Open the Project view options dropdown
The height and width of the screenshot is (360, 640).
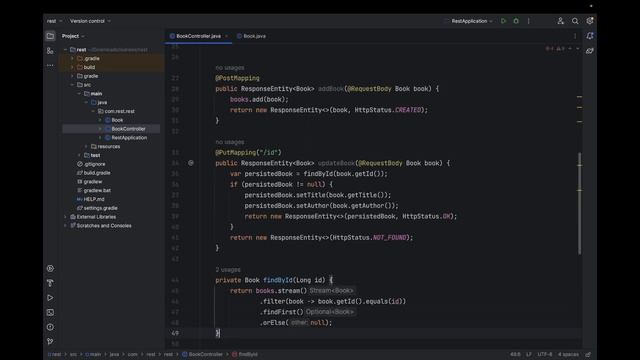point(73,36)
